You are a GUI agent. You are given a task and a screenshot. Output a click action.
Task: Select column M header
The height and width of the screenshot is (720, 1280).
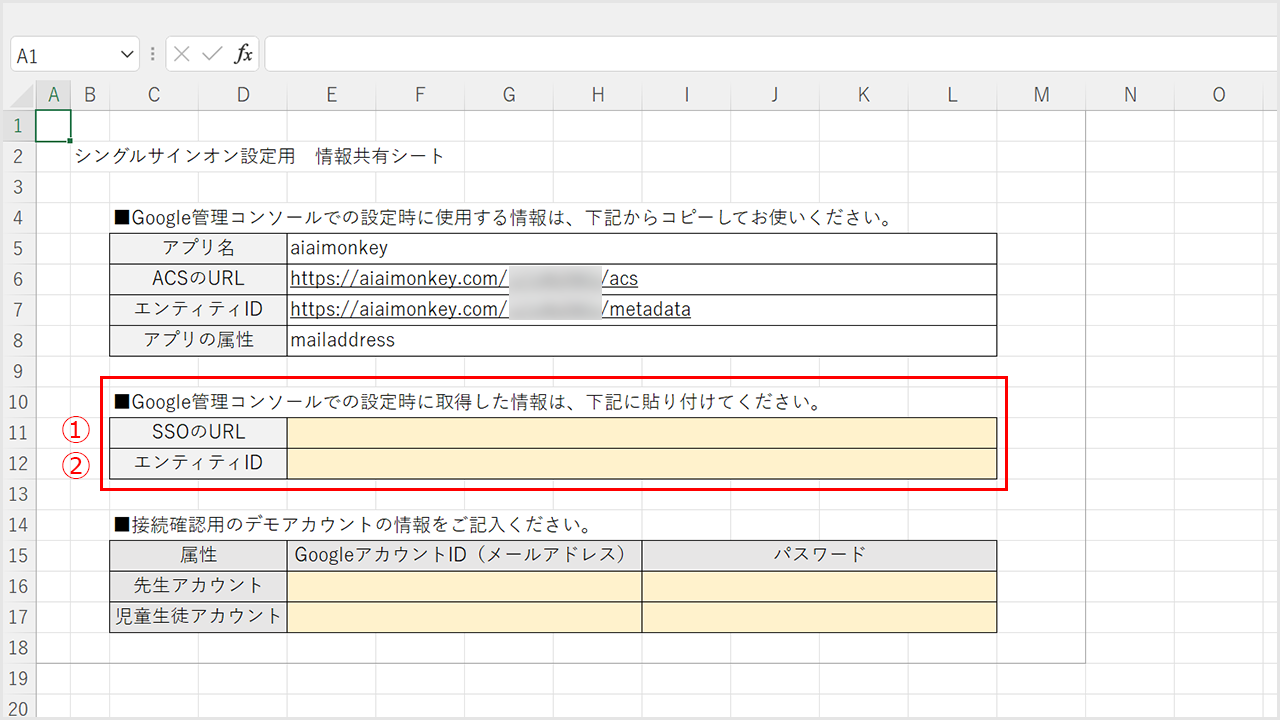pyautogui.click(x=1041, y=95)
